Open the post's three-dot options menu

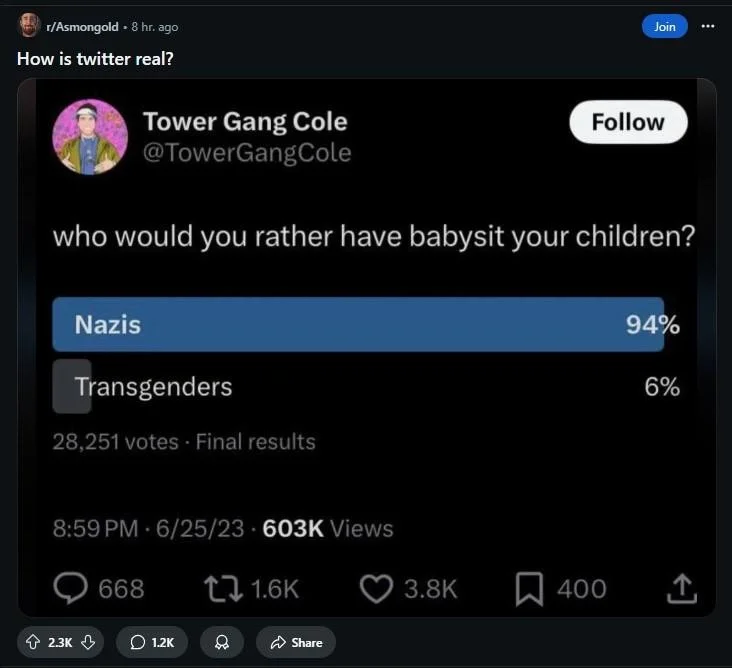pyautogui.click(x=708, y=26)
